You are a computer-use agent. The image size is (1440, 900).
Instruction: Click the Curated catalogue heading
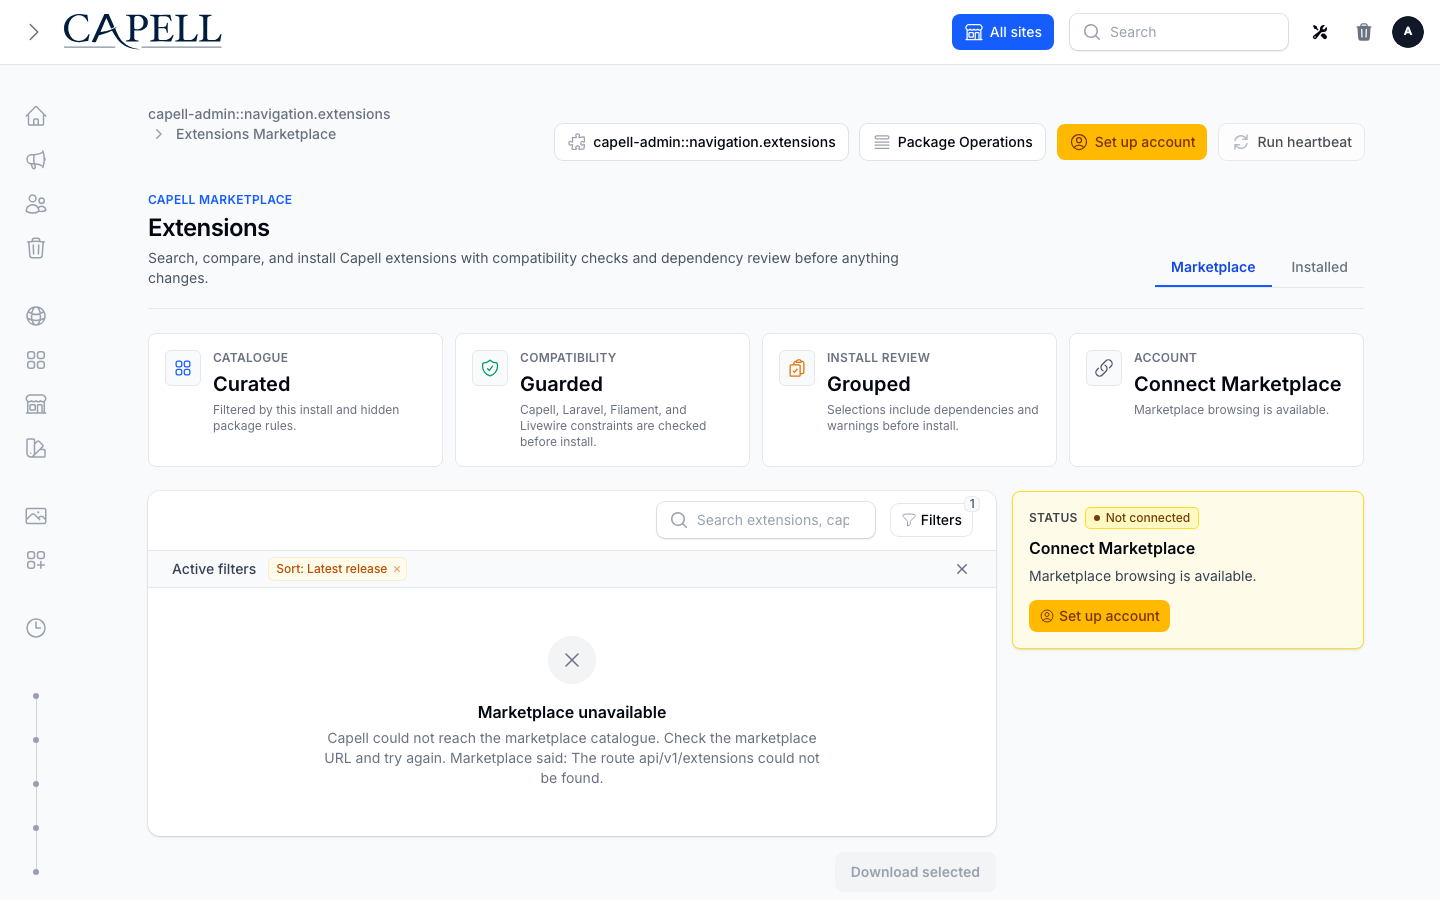point(252,384)
